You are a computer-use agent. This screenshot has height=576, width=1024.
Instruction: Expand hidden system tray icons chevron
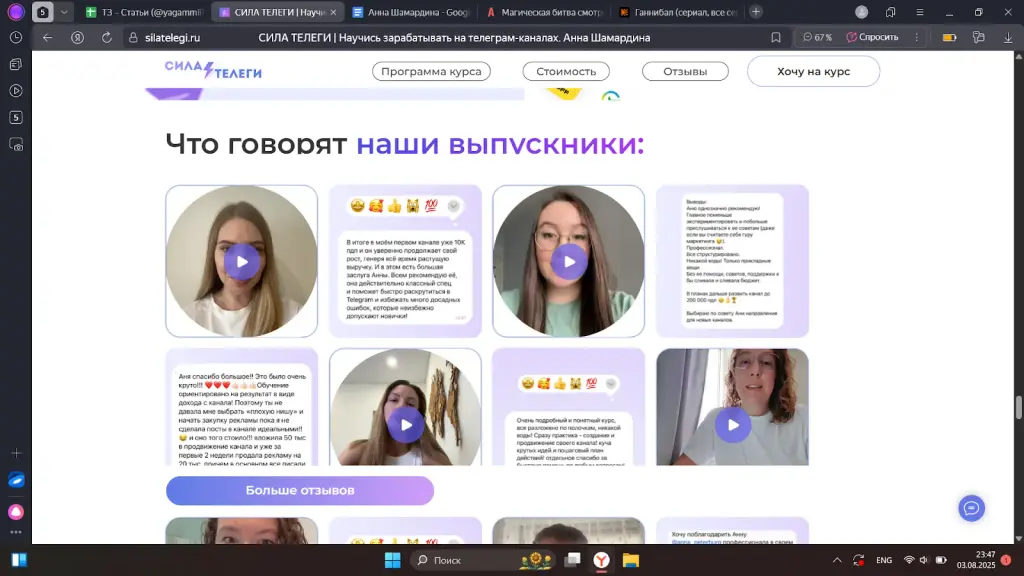point(837,560)
